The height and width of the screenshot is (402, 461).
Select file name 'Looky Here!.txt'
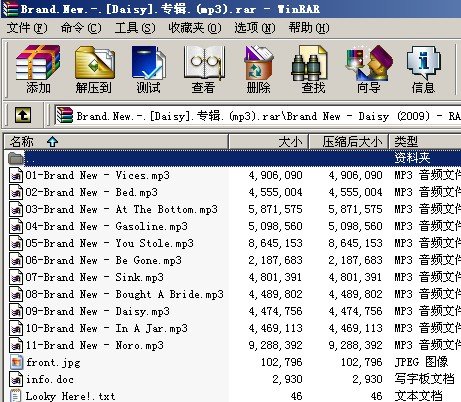(x=71, y=396)
